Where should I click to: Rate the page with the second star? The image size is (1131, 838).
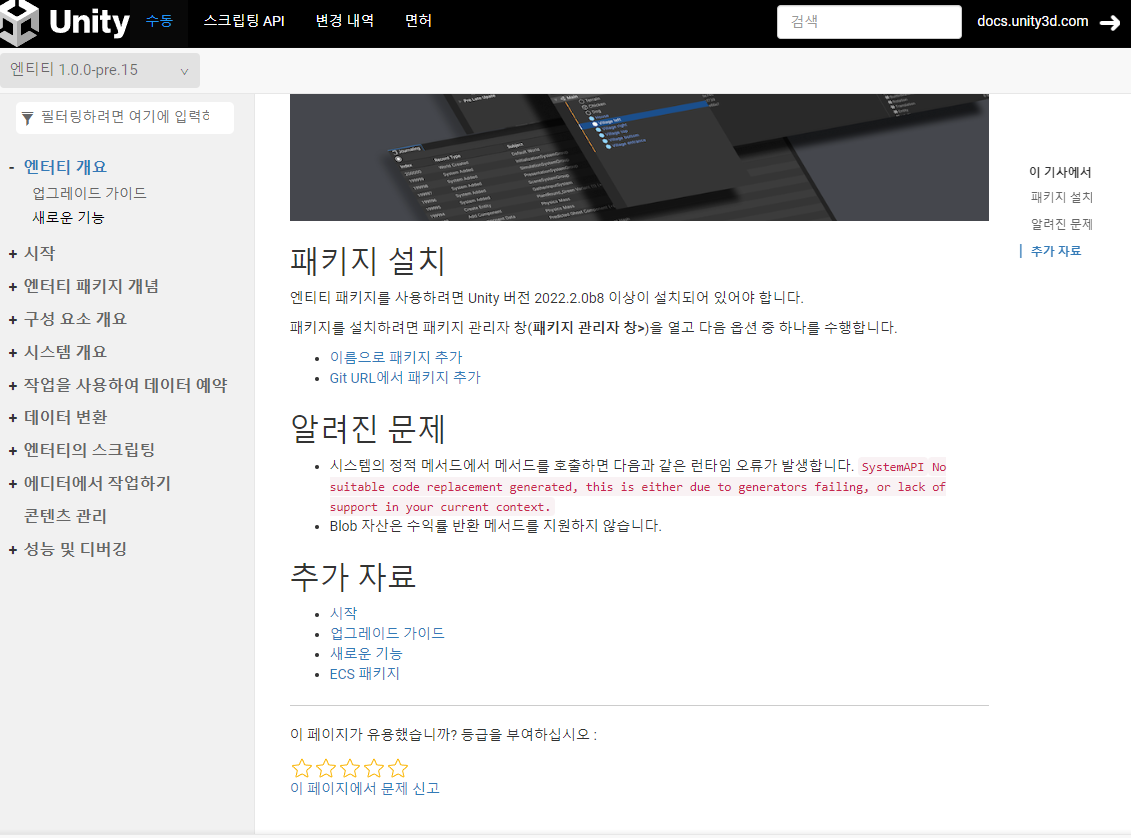[326, 767]
